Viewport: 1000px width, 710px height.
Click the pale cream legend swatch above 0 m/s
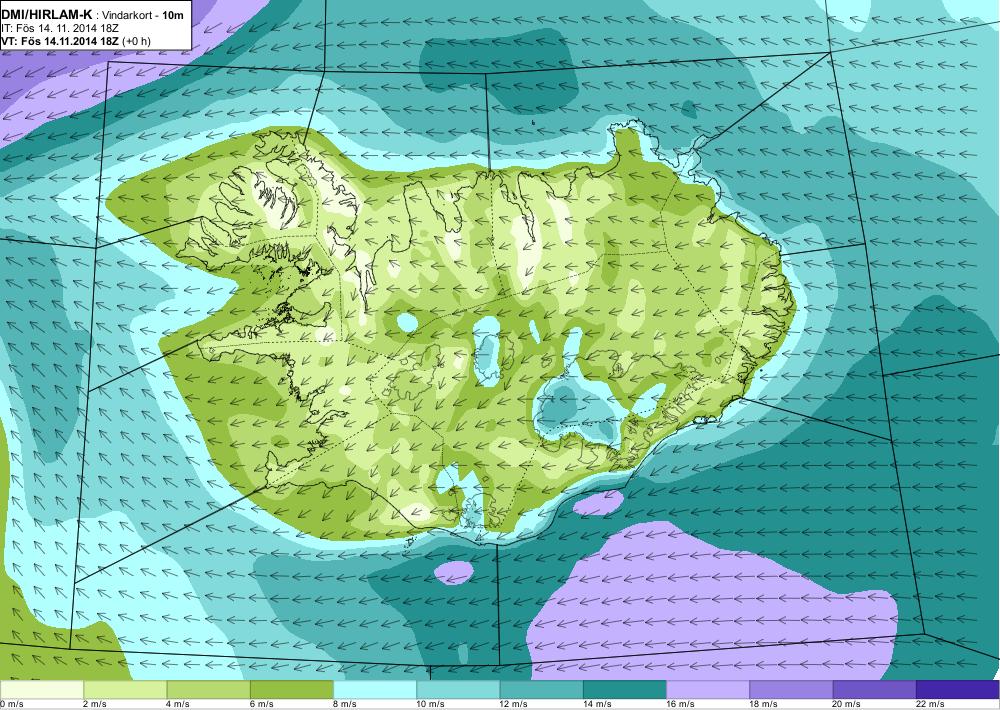[41, 689]
